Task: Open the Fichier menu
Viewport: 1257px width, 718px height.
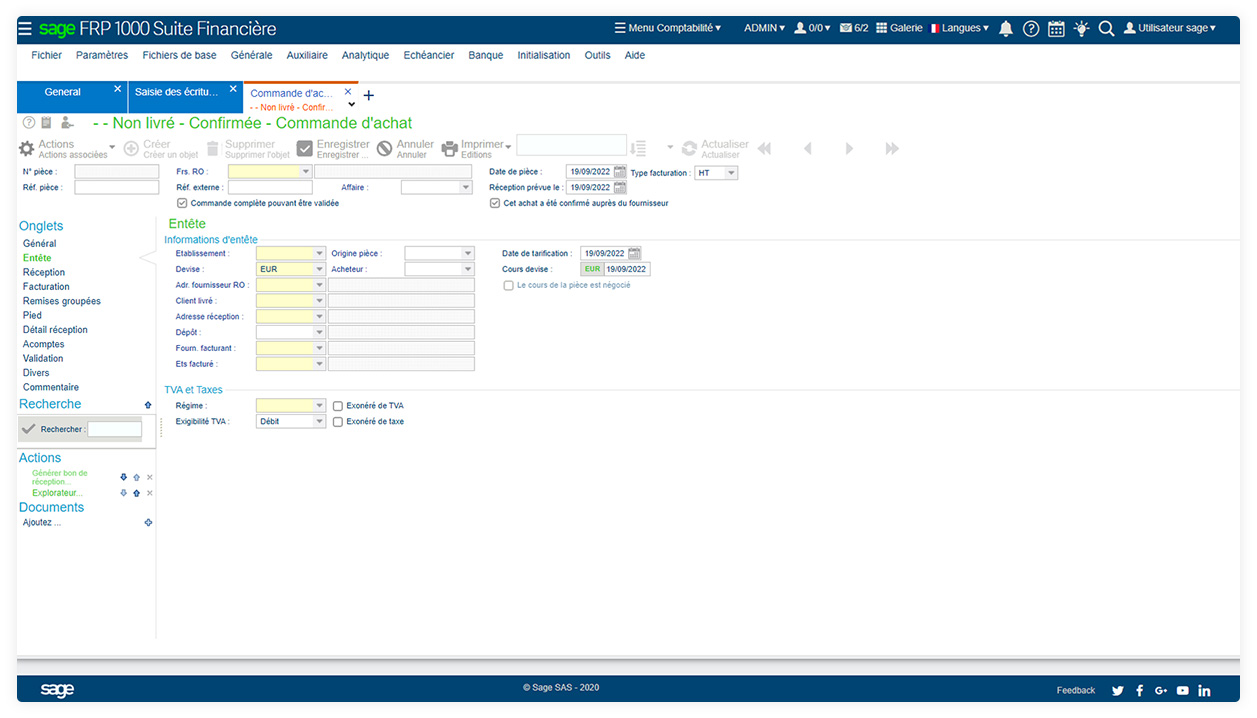Action: click(47, 56)
